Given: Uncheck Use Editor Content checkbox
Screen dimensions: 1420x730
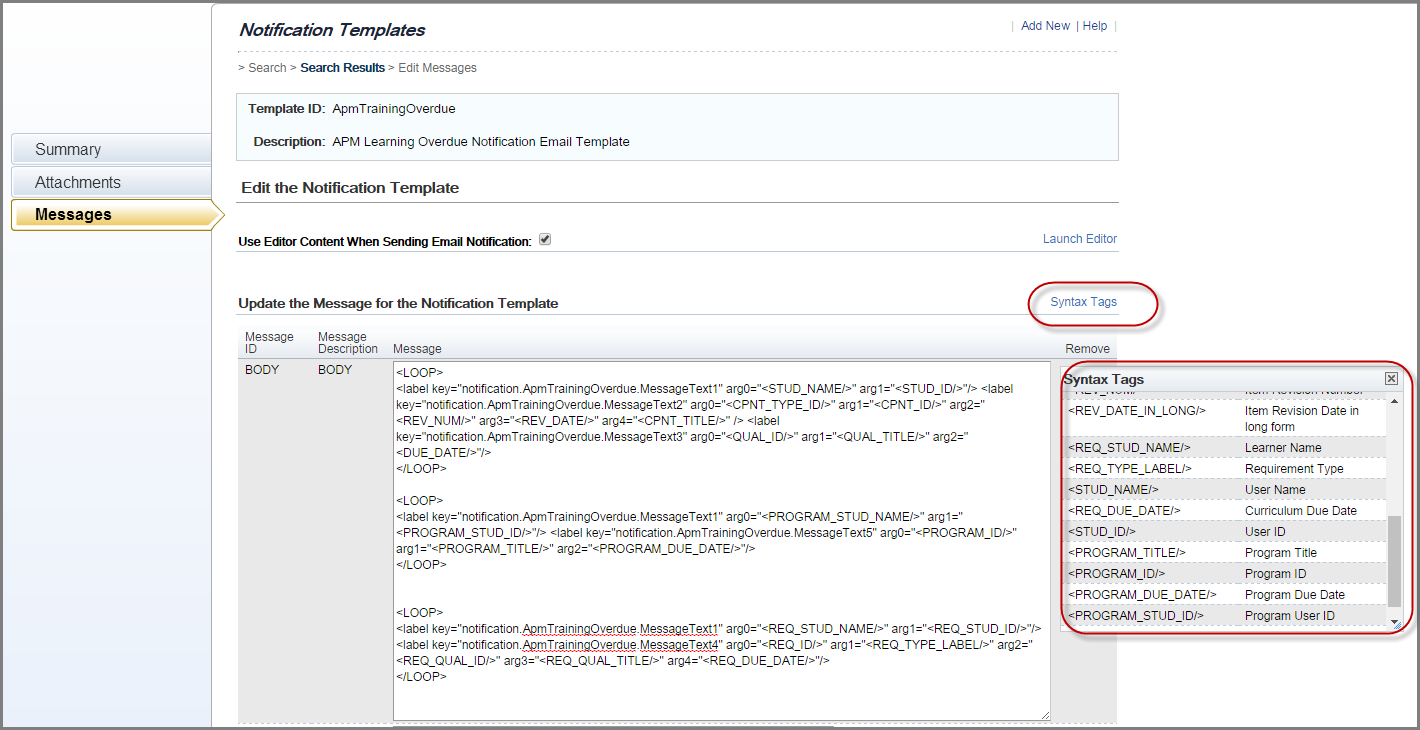Looking at the screenshot, I should 545,240.
